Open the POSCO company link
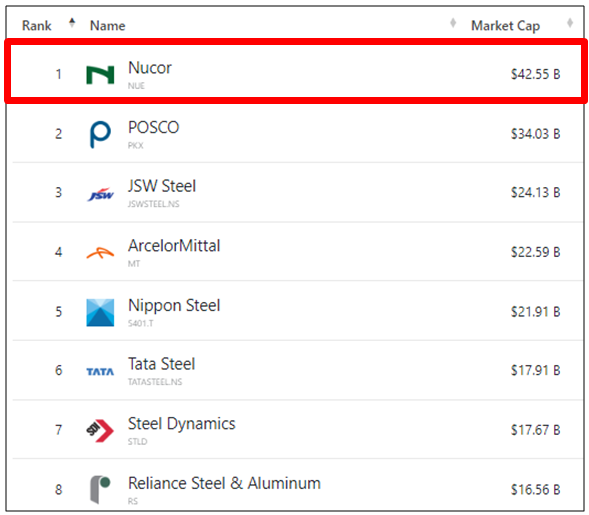589x515 pixels. [154, 127]
